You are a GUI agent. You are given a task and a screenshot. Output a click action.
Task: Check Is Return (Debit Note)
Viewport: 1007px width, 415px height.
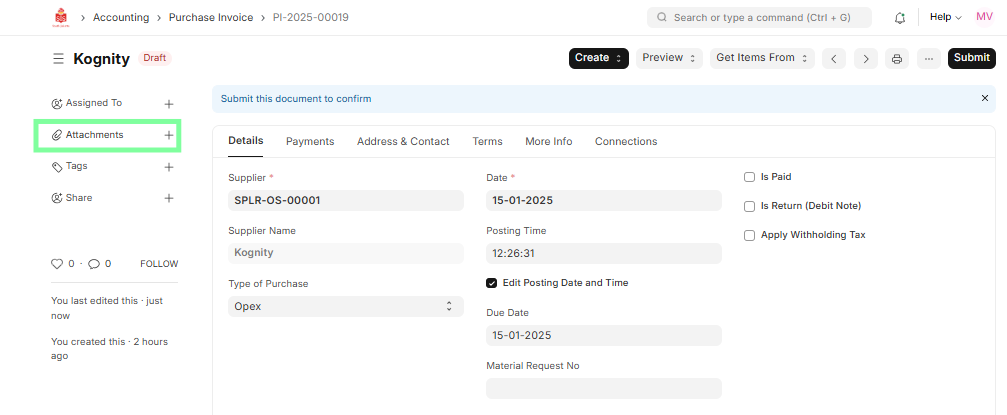pos(750,206)
